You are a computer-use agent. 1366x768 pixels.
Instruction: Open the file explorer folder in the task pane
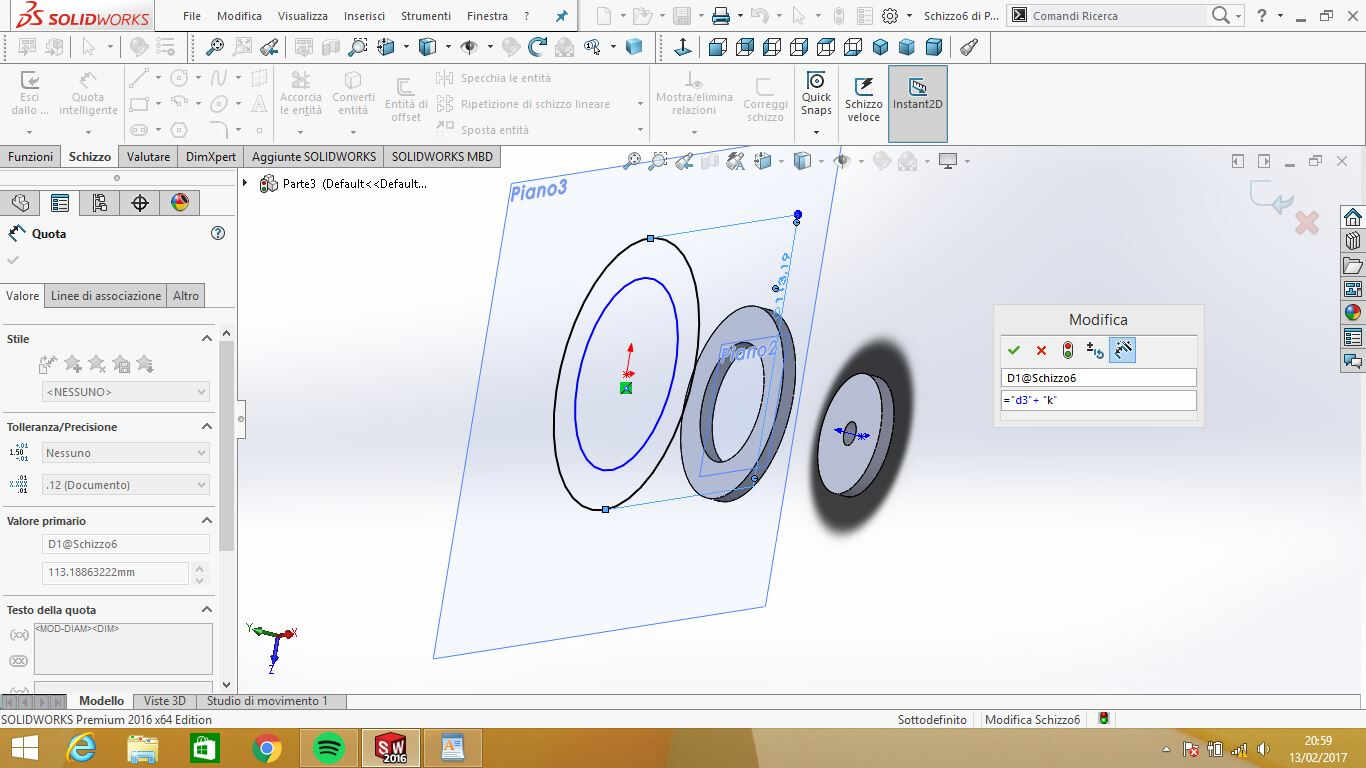tap(1353, 265)
